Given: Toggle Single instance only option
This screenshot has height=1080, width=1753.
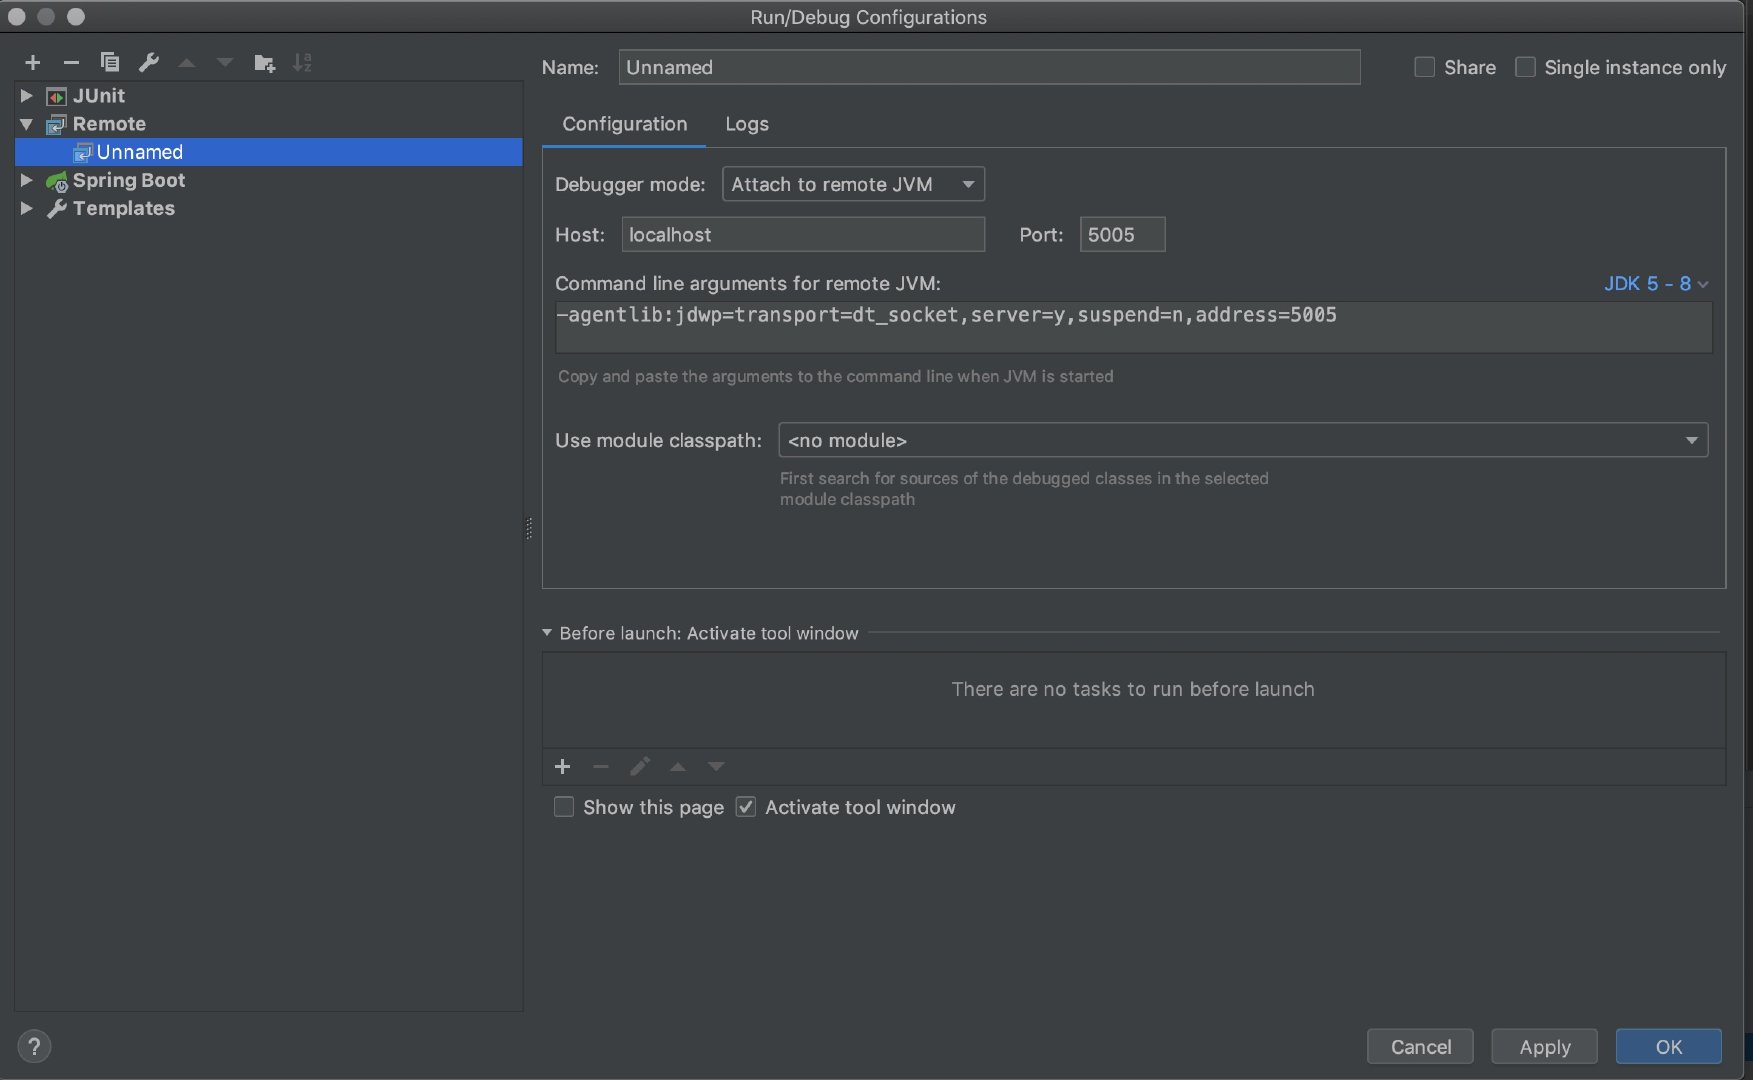Looking at the screenshot, I should pos(1525,67).
